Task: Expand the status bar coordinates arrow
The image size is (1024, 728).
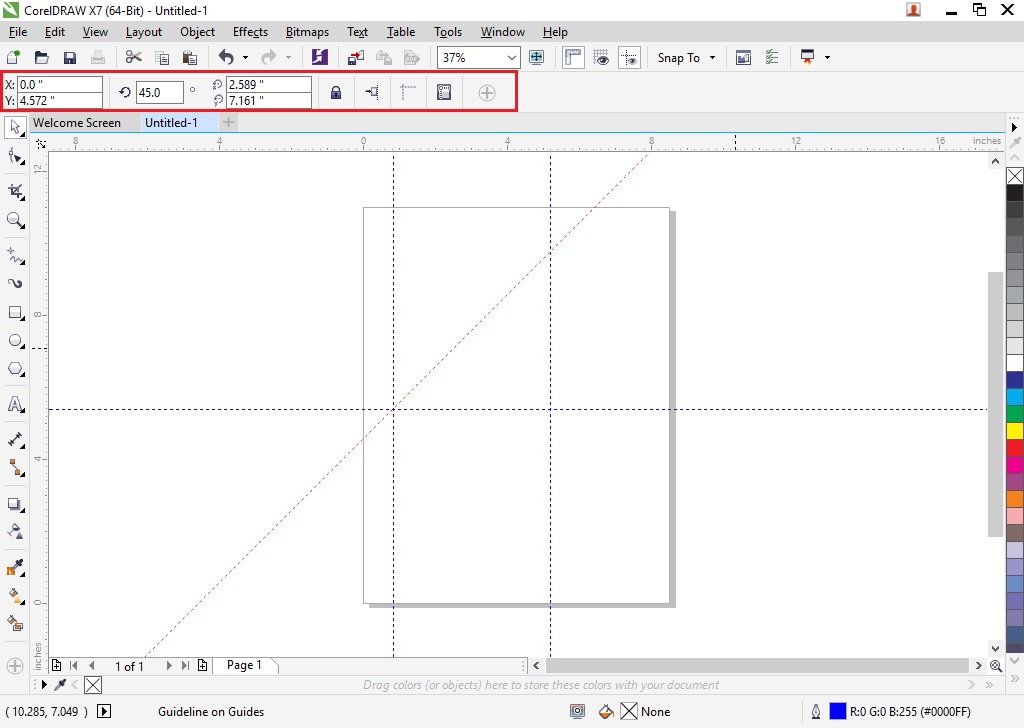Action: [104, 711]
